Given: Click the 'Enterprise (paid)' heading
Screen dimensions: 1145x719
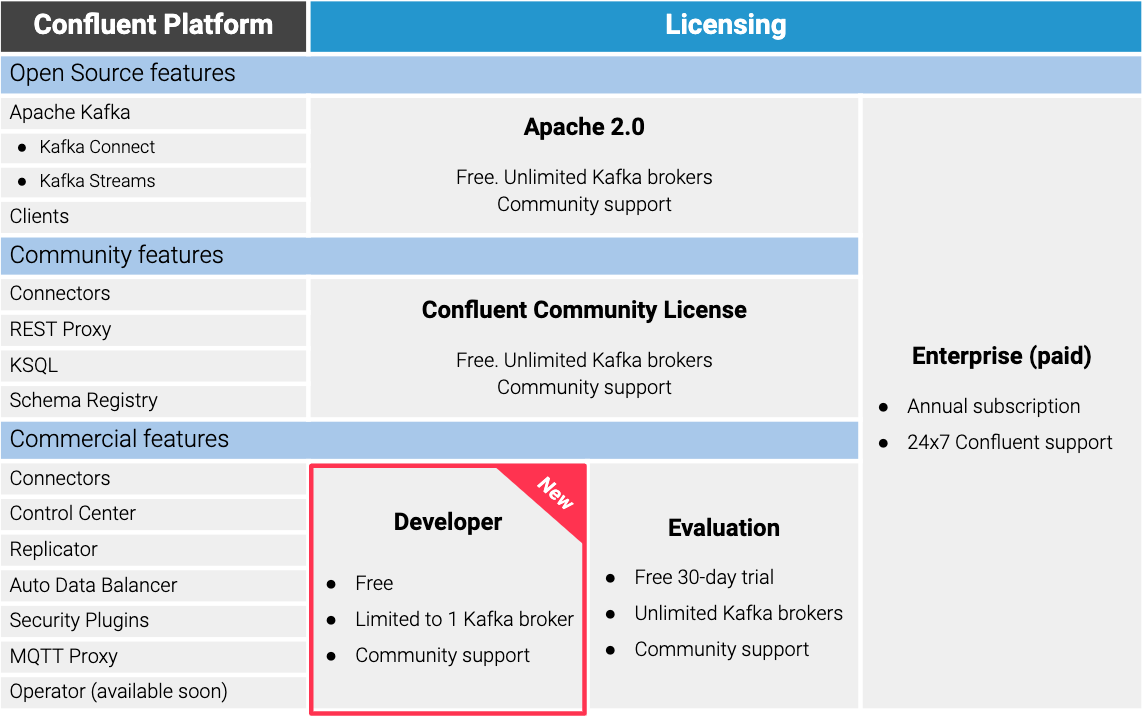Looking at the screenshot, I should (1002, 356).
